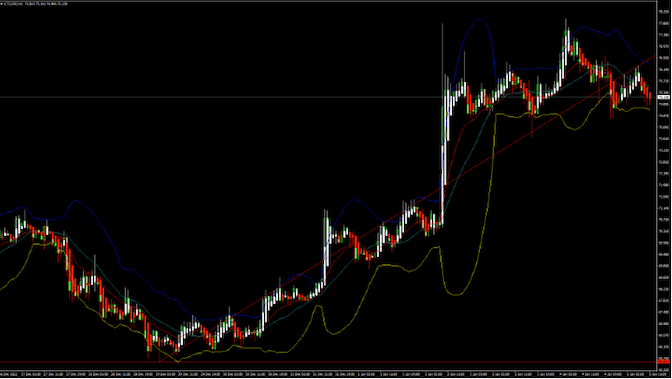The height and width of the screenshot is (379, 672).
Task: Select the grey horizontal current-price line
Action: 328,97
